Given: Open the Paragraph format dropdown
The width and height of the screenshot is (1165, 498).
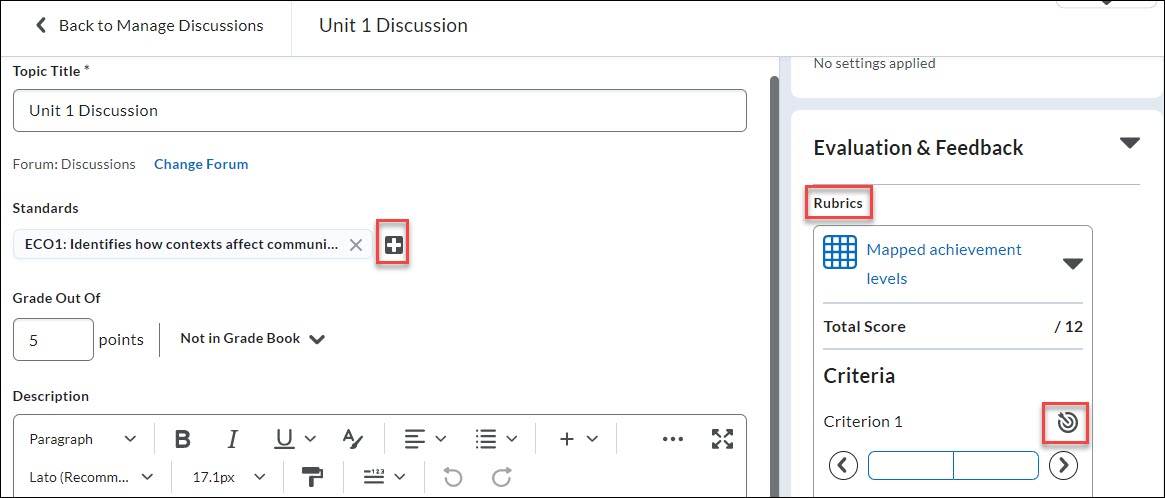Looking at the screenshot, I should pos(82,439).
